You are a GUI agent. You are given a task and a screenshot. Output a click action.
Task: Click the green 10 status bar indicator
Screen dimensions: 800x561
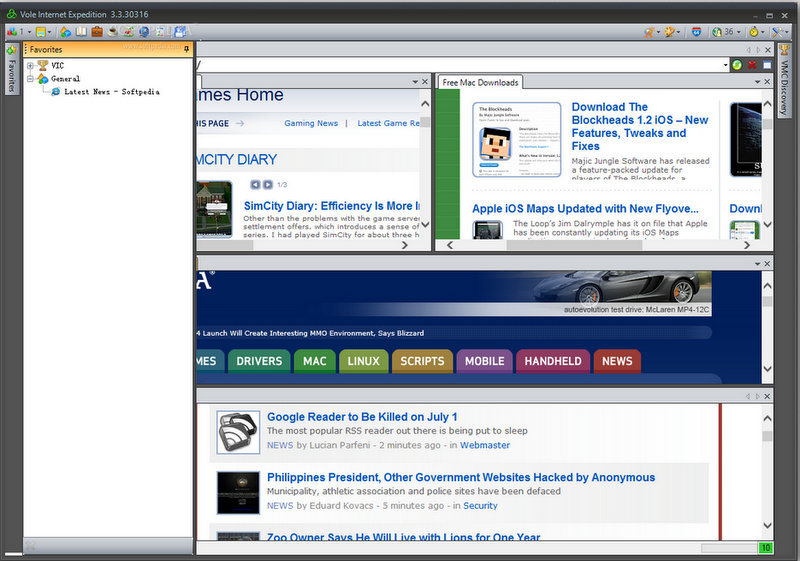click(x=765, y=548)
